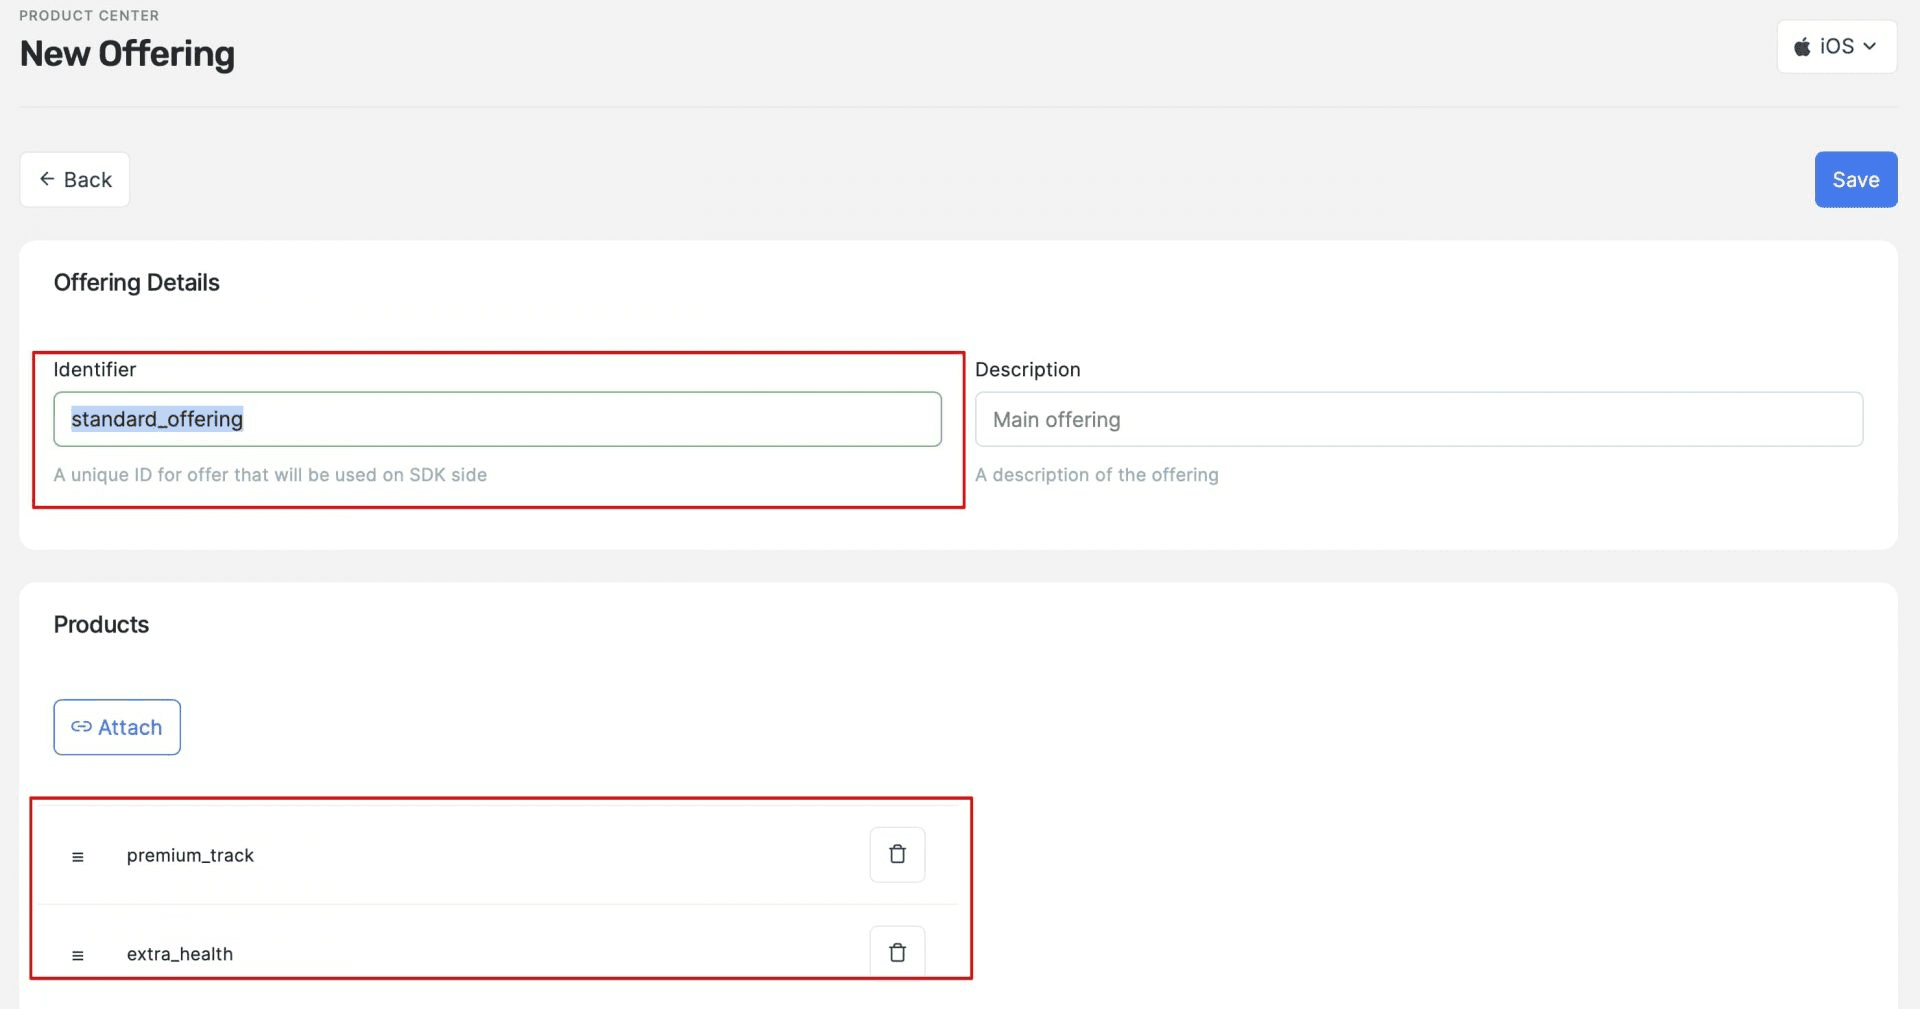Open the PRODUCT CENTER section

pyautogui.click(x=88, y=15)
